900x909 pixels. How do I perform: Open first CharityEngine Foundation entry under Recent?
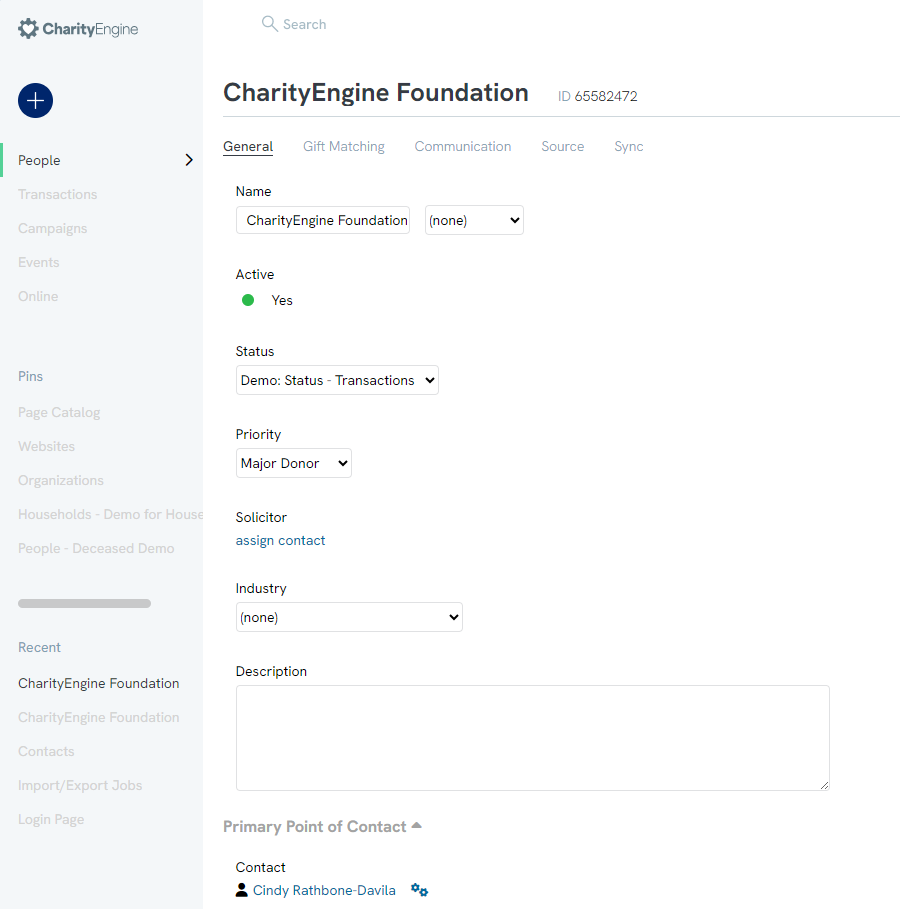click(99, 683)
